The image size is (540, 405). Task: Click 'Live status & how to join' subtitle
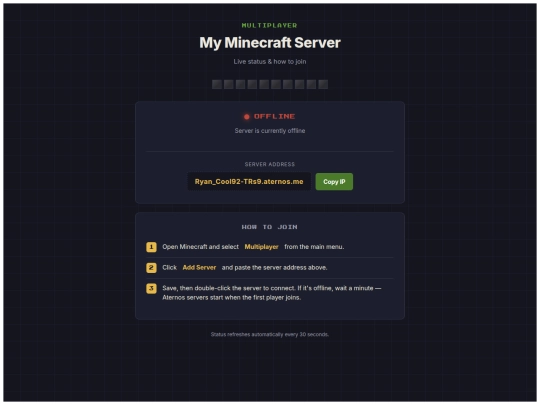pyautogui.click(x=270, y=62)
